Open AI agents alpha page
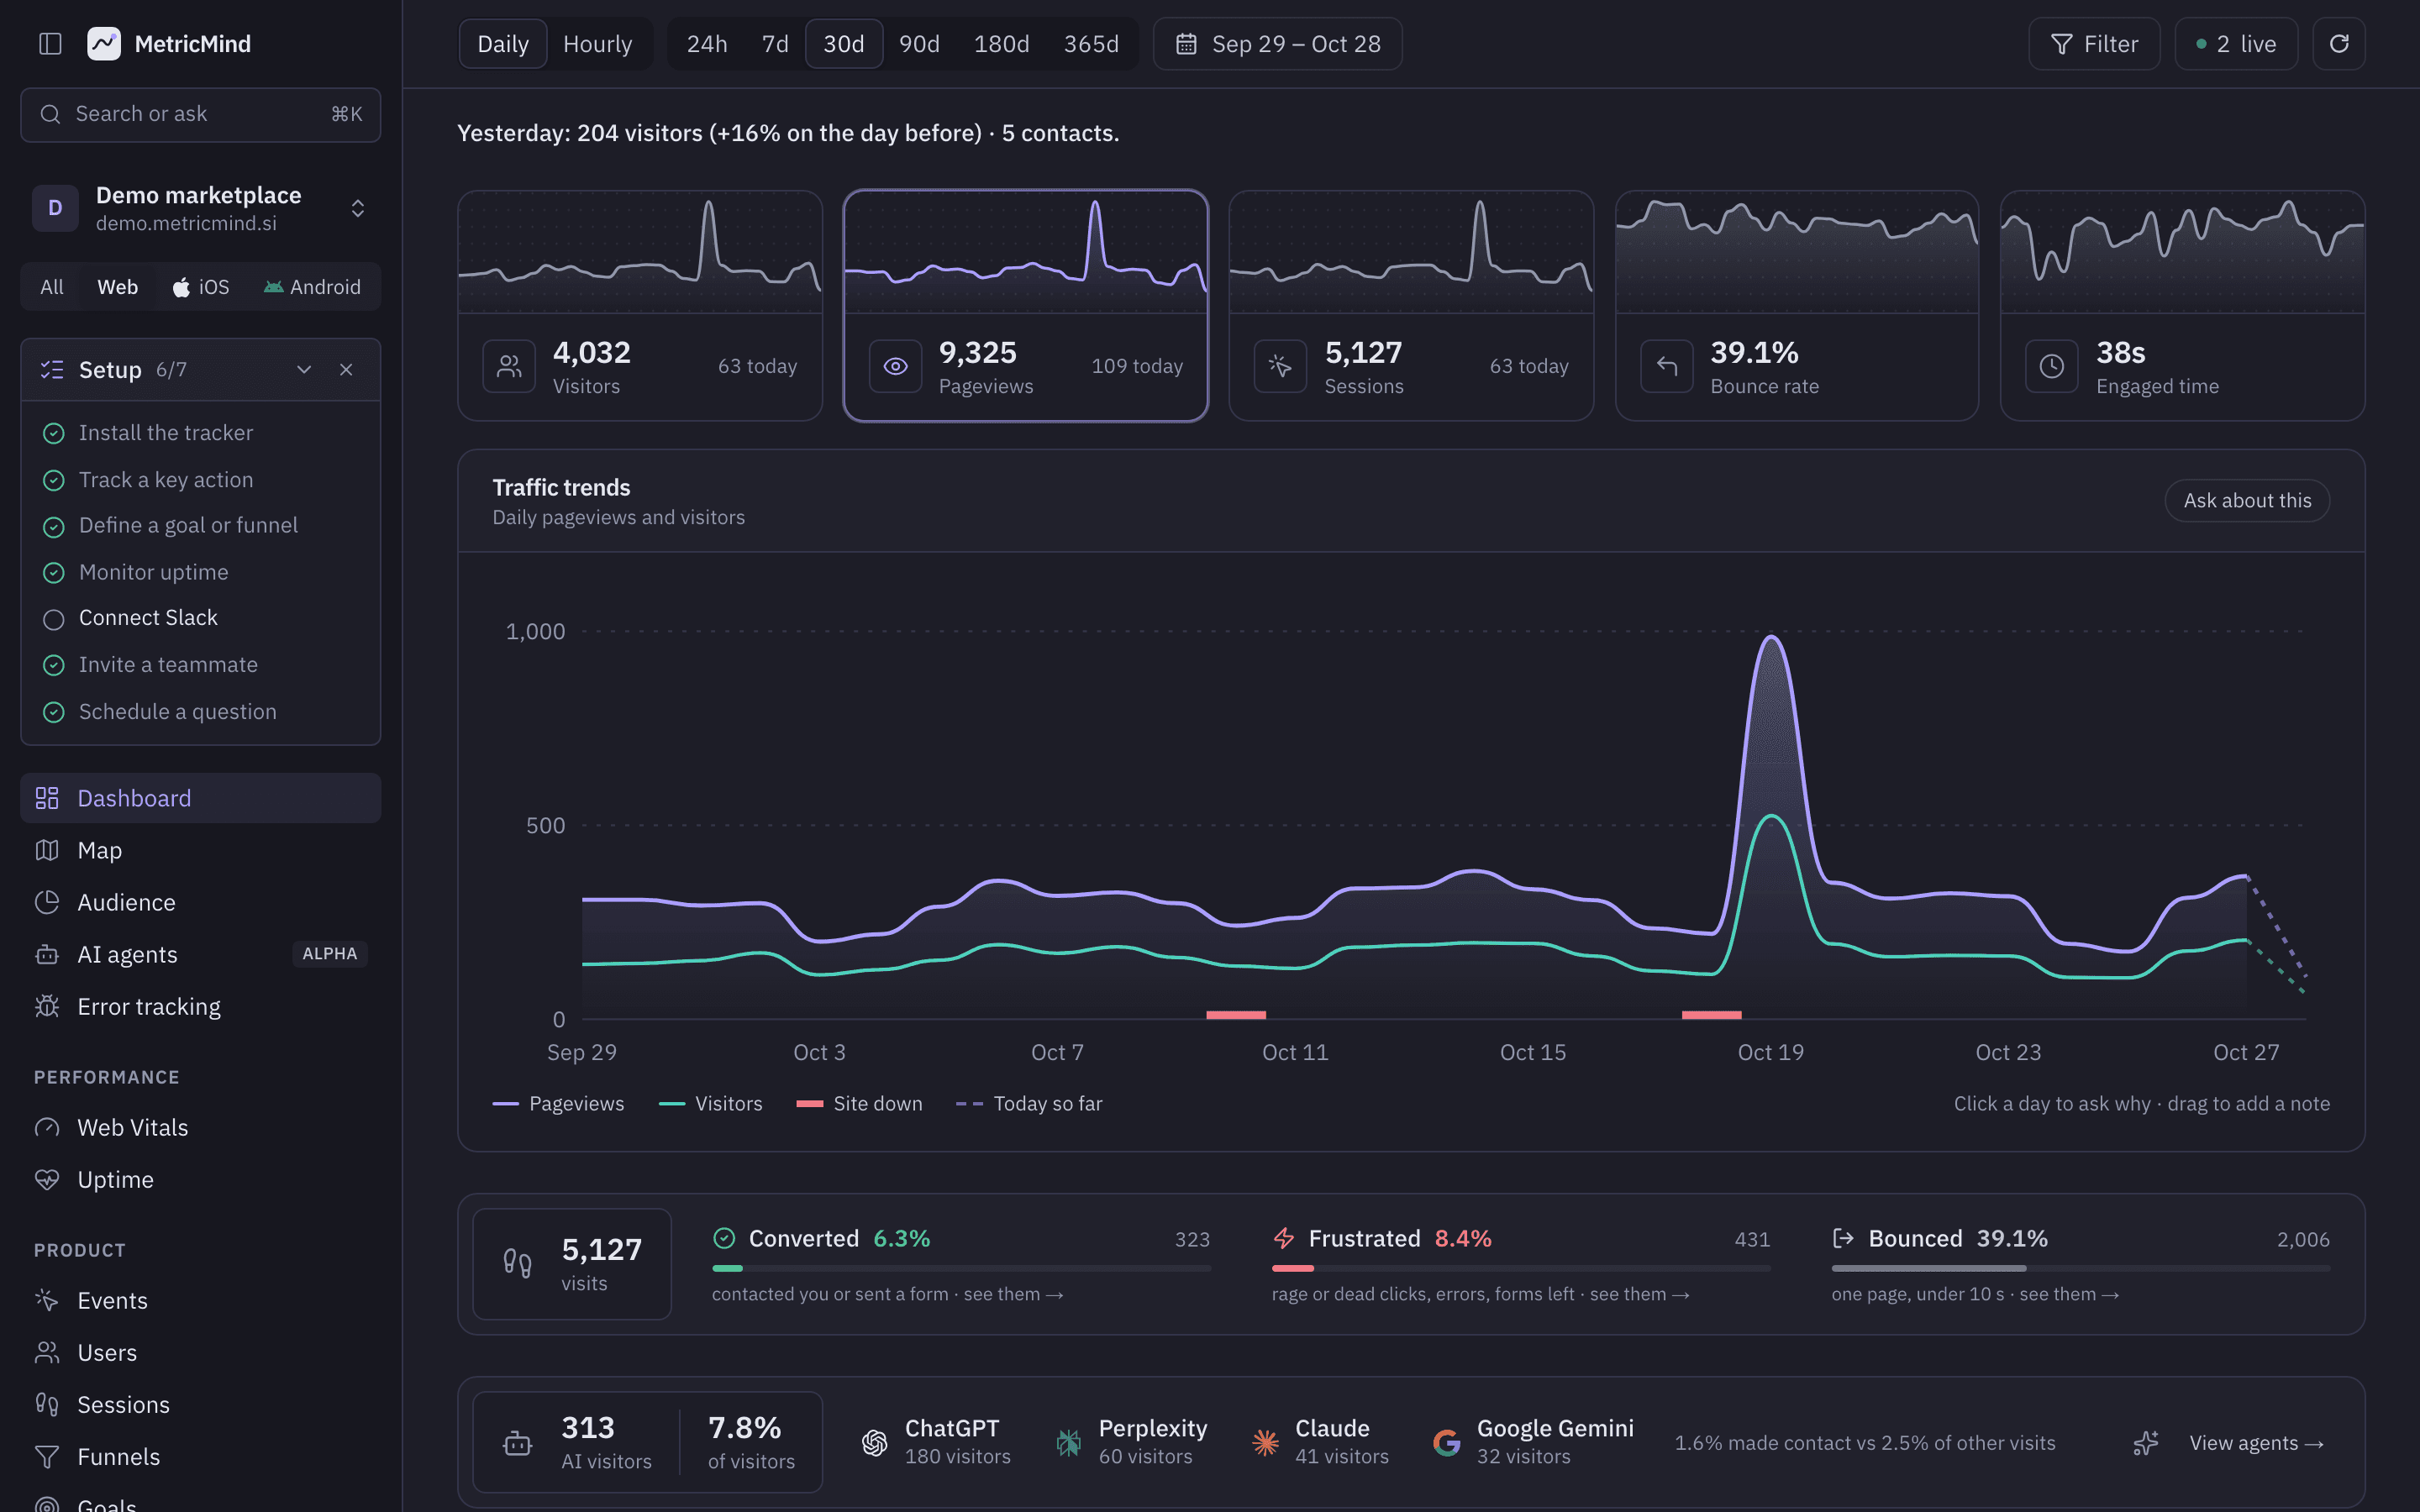The height and width of the screenshot is (1512, 2420). (x=200, y=954)
